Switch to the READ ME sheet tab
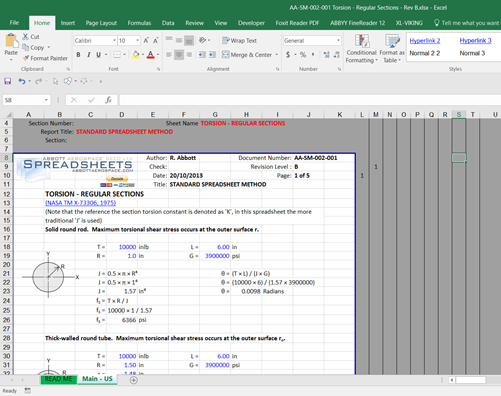This screenshot has width=501, height=396. tap(58, 379)
